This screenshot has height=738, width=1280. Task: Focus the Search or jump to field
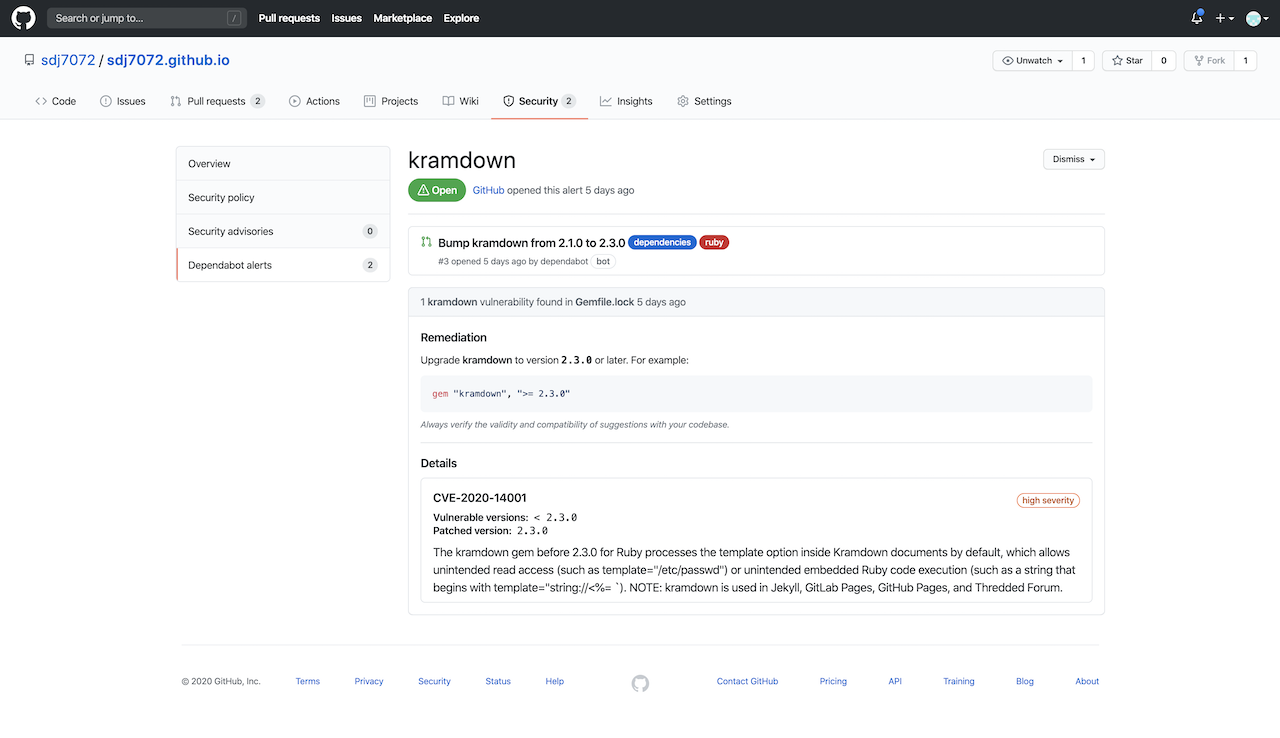(x=147, y=18)
